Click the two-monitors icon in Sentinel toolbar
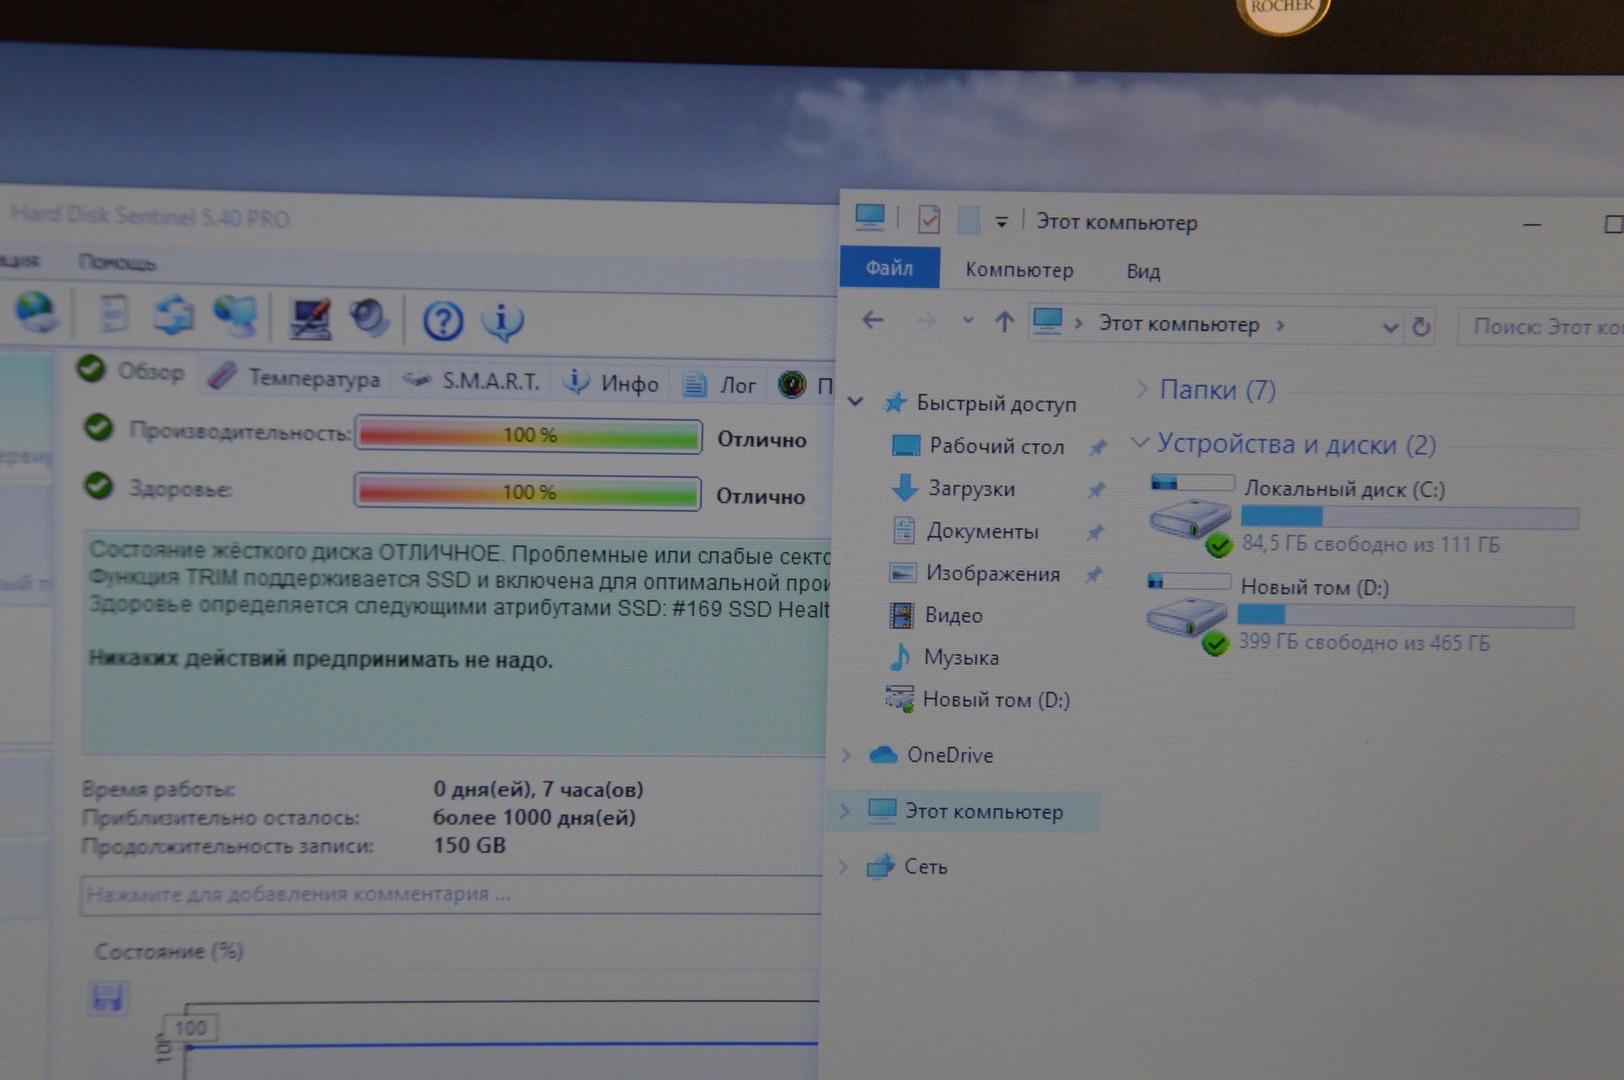 tap(236, 316)
